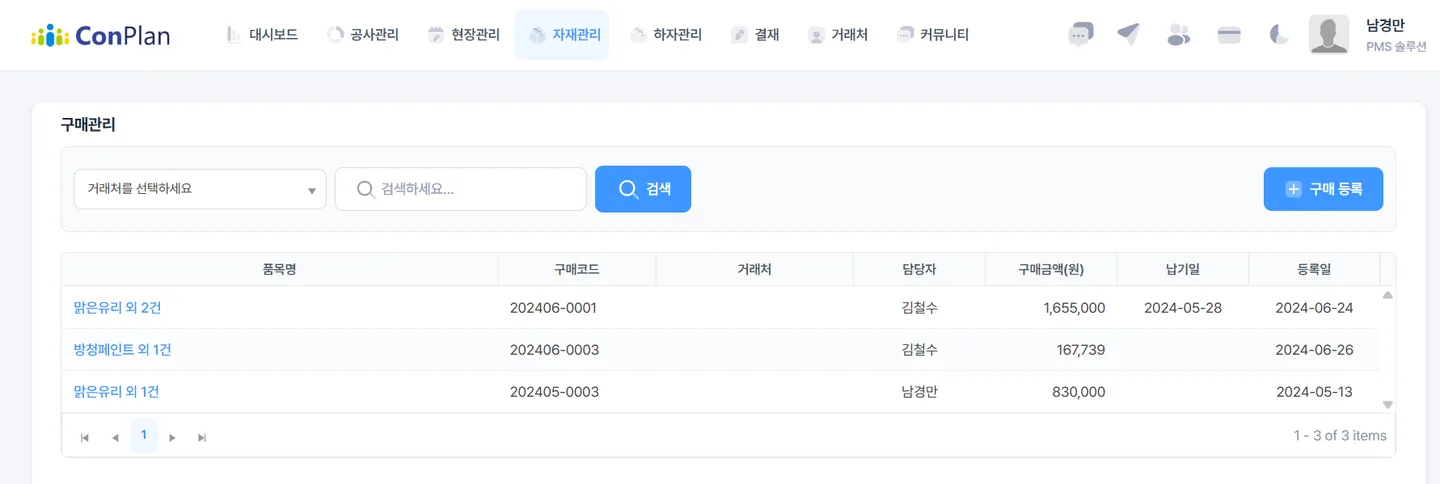Image resolution: width=1440 pixels, height=484 pixels.
Task: Click purchase code 202406-0001
Action: tap(553, 308)
